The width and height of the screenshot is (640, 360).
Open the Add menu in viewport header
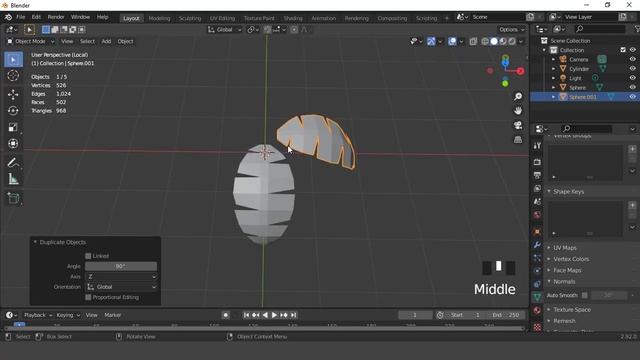tap(106, 41)
